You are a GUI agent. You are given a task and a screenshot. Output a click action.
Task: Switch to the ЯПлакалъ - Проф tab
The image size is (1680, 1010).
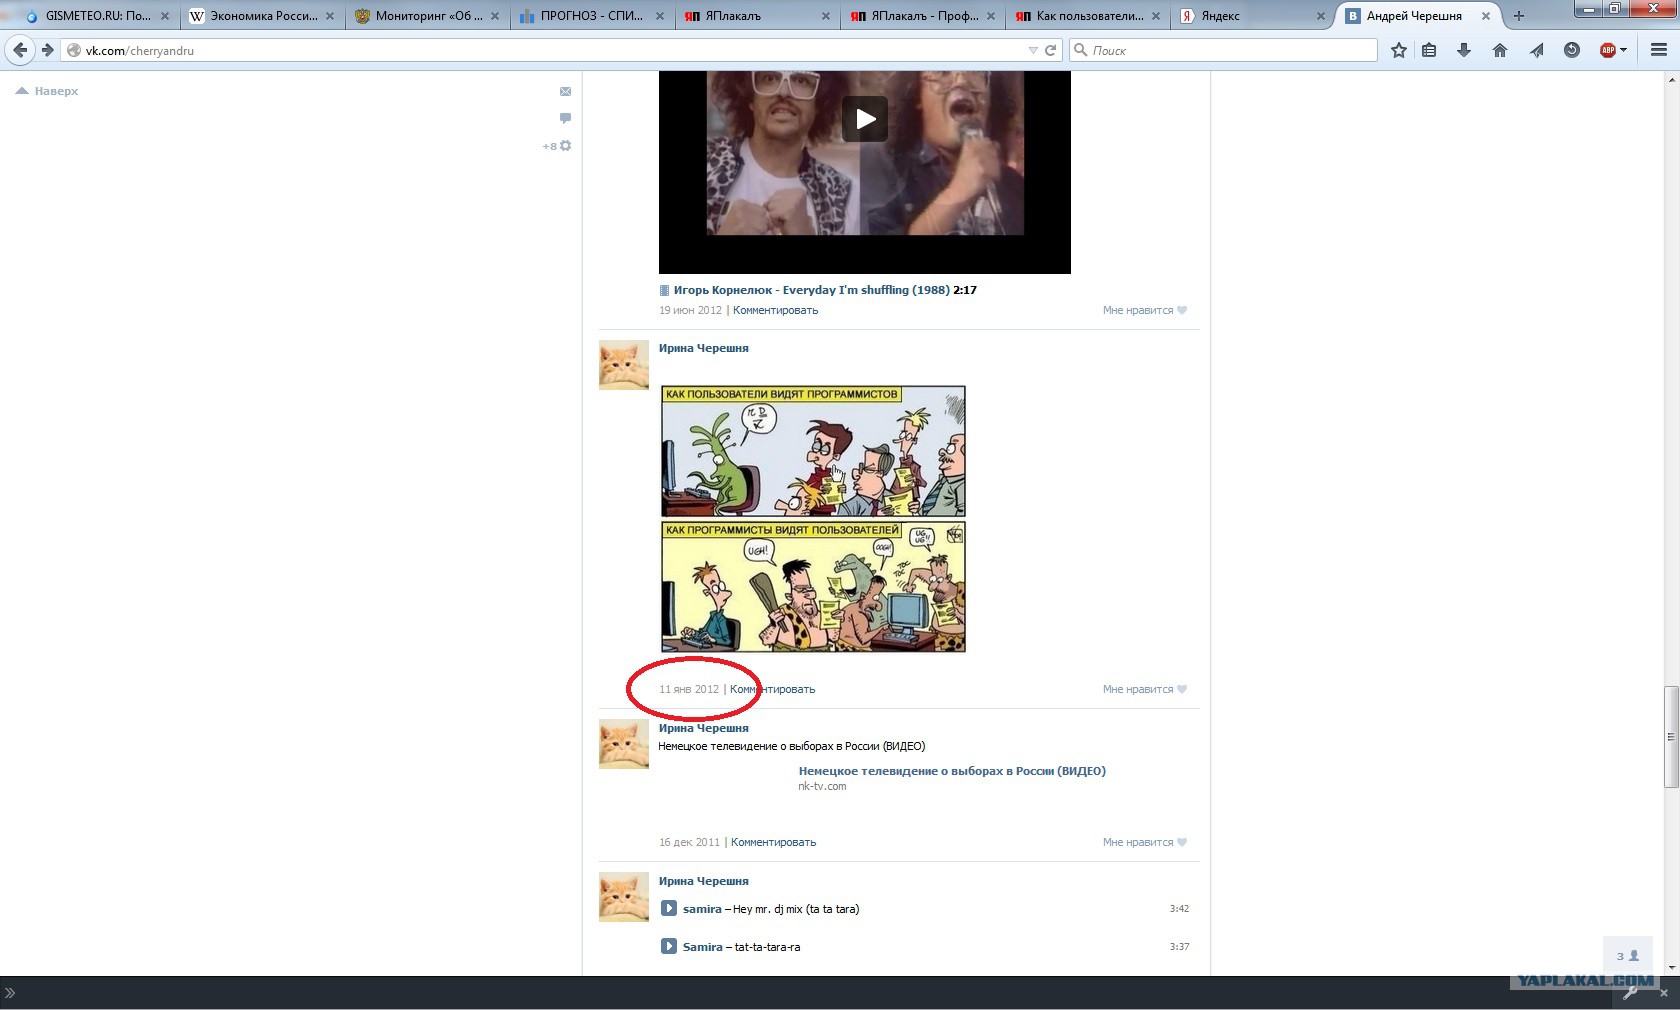click(x=924, y=16)
